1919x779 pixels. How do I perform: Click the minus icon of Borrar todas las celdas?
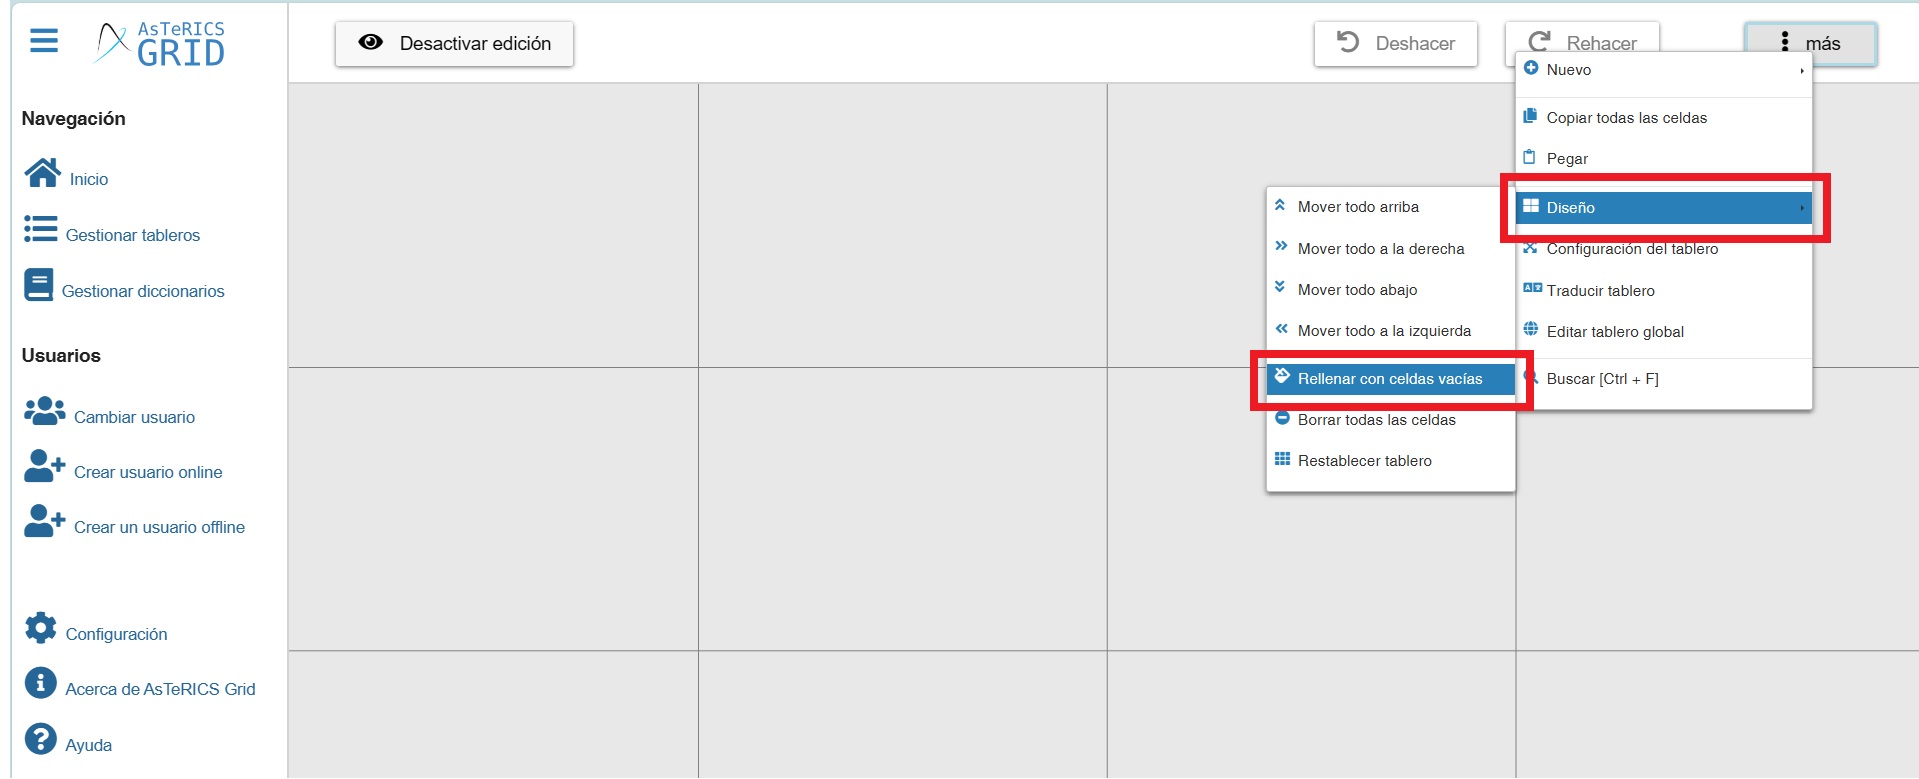tap(1282, 418)
